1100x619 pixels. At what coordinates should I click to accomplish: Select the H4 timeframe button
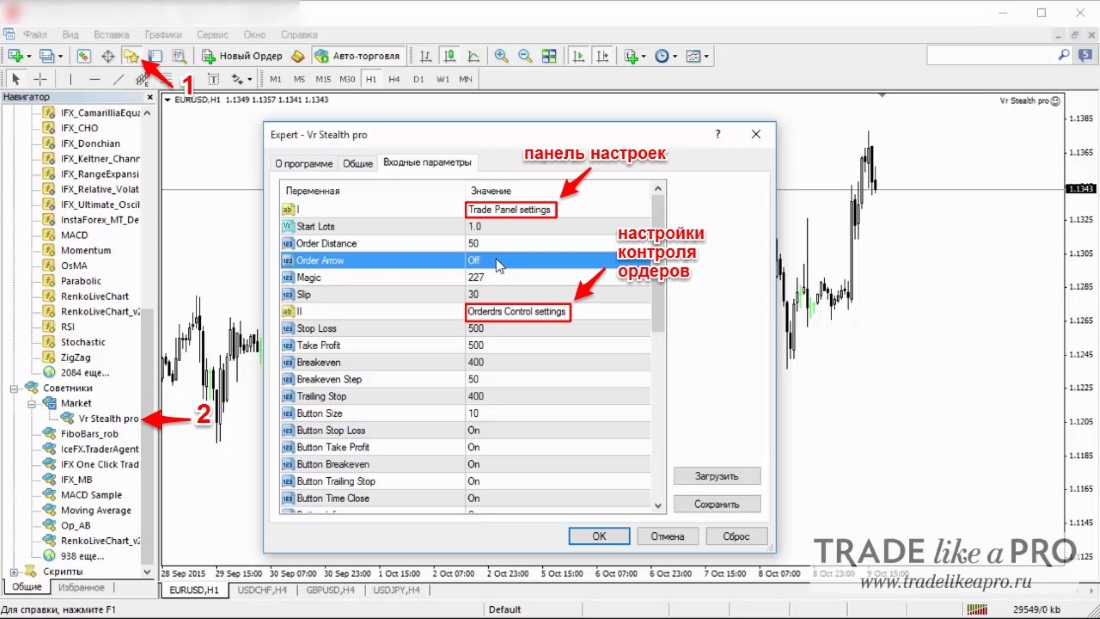pyautogui.click(x=394, y=79)
